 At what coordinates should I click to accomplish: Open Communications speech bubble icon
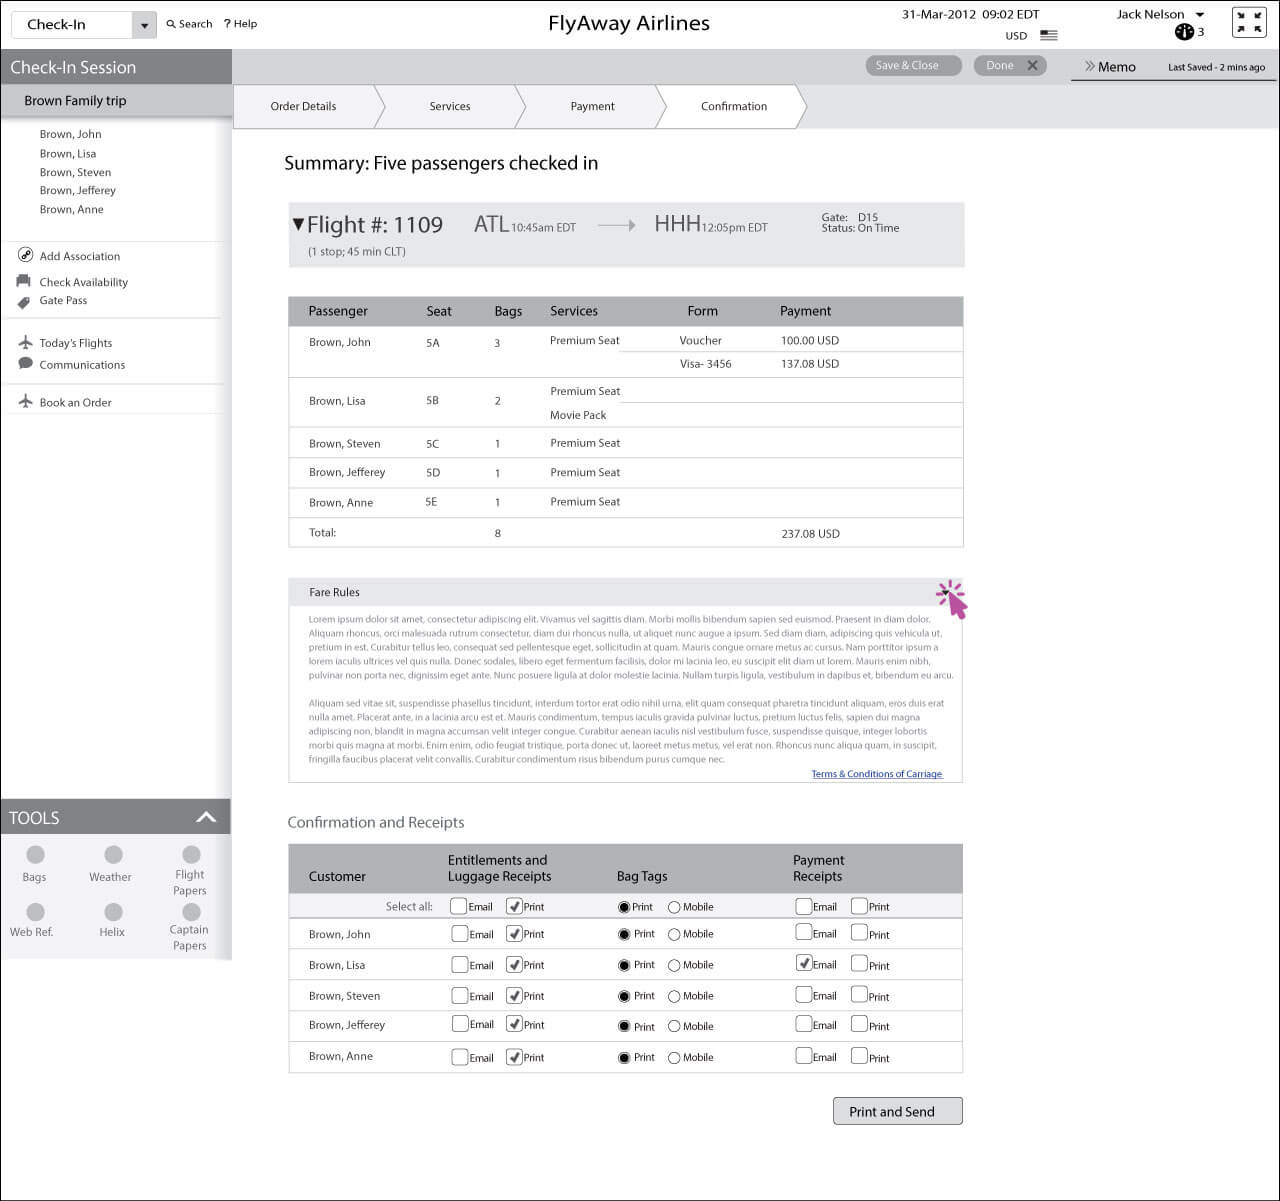pos(26,364)
